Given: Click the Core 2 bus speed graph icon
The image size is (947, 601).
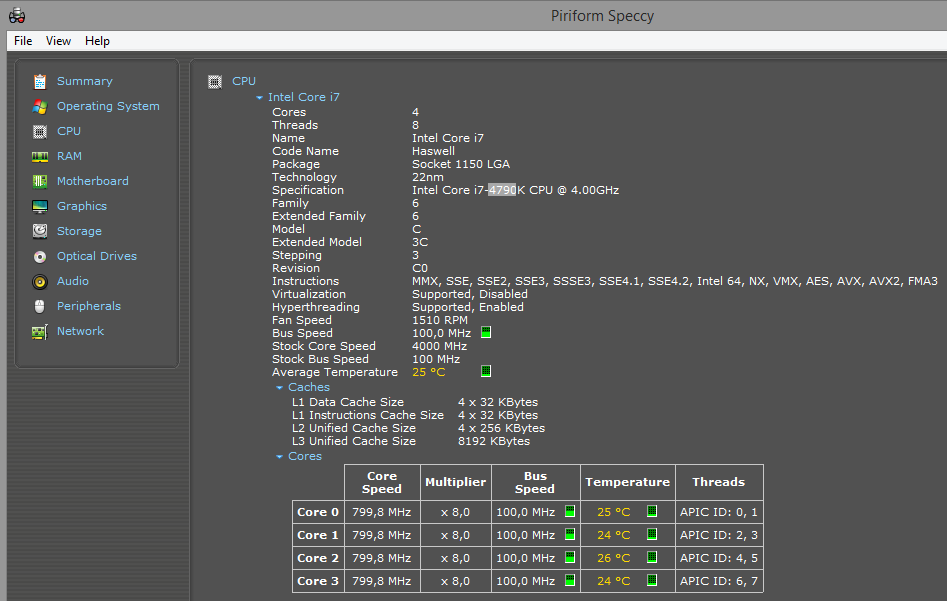Looking at the screenshot, I should (x=570, y=557).
